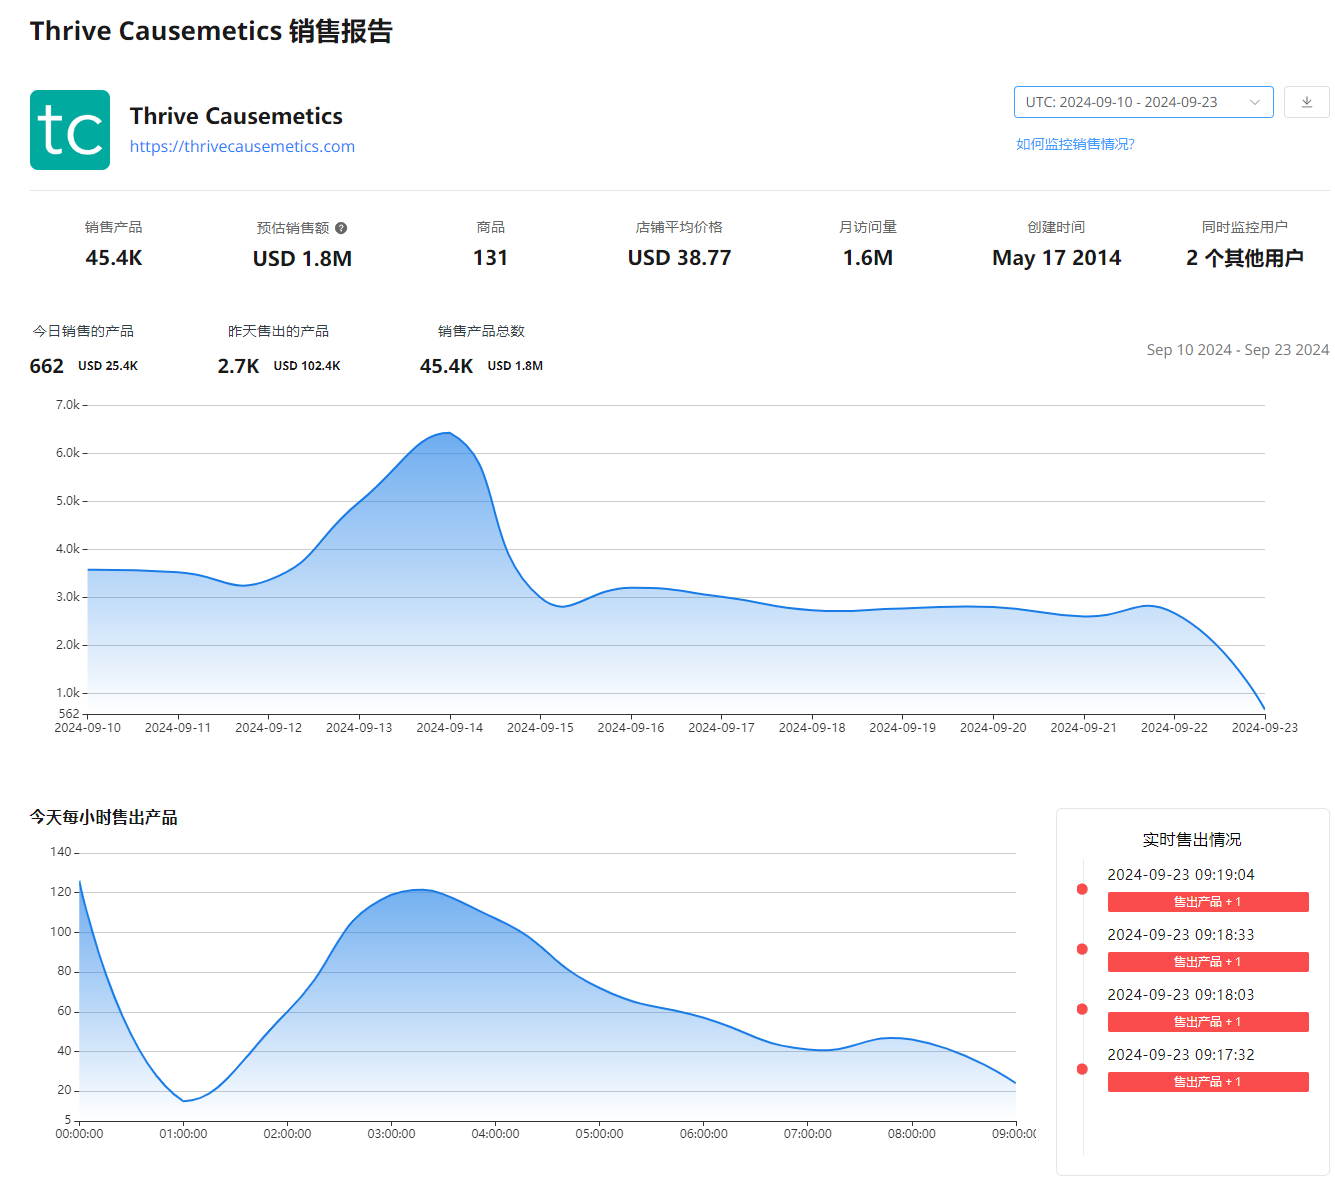Click the 今天每小时售出产品 chart heading

tap(104, 817)
